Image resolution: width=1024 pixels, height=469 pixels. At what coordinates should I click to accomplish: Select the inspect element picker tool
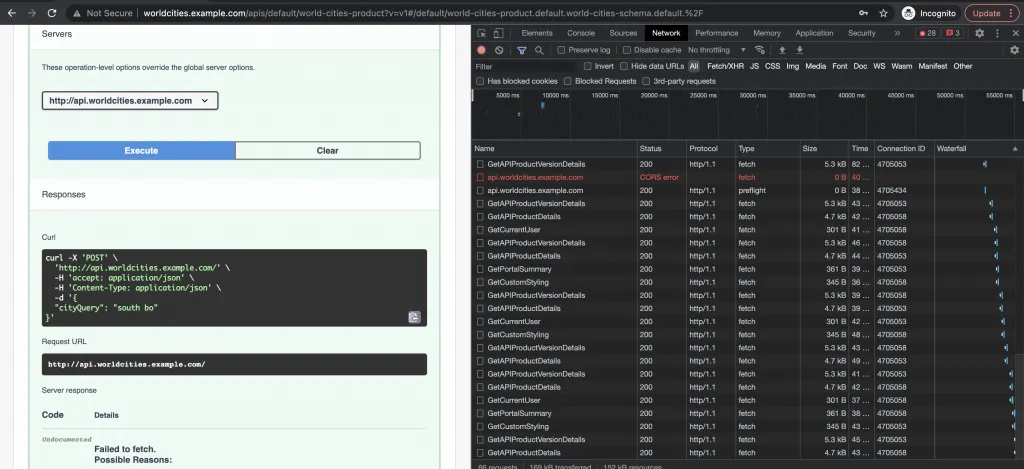coord(481,33)
